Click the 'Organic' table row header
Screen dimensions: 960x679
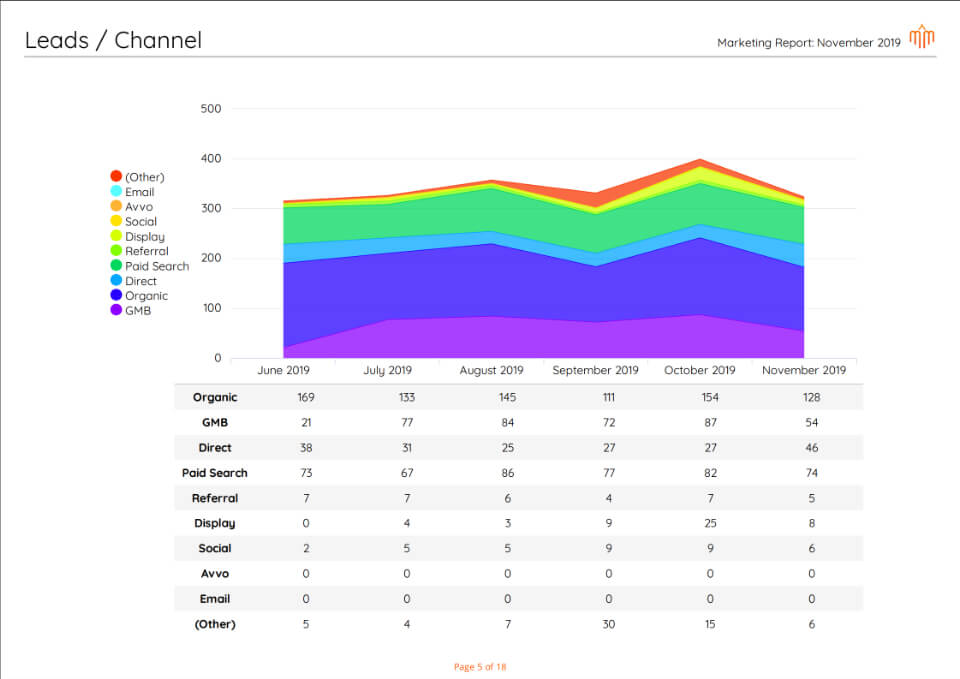click(x=215, y=397)
